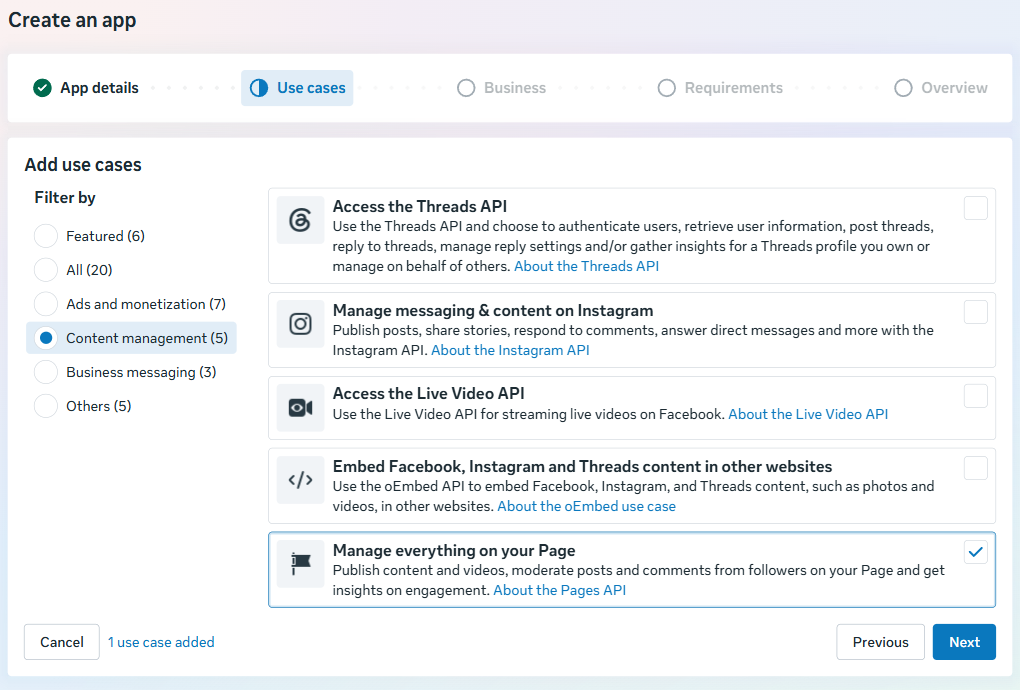Viewport: 1020px width, 690px height.
Task: Select Others (5) filter radio button
Action: coord(46,406)
